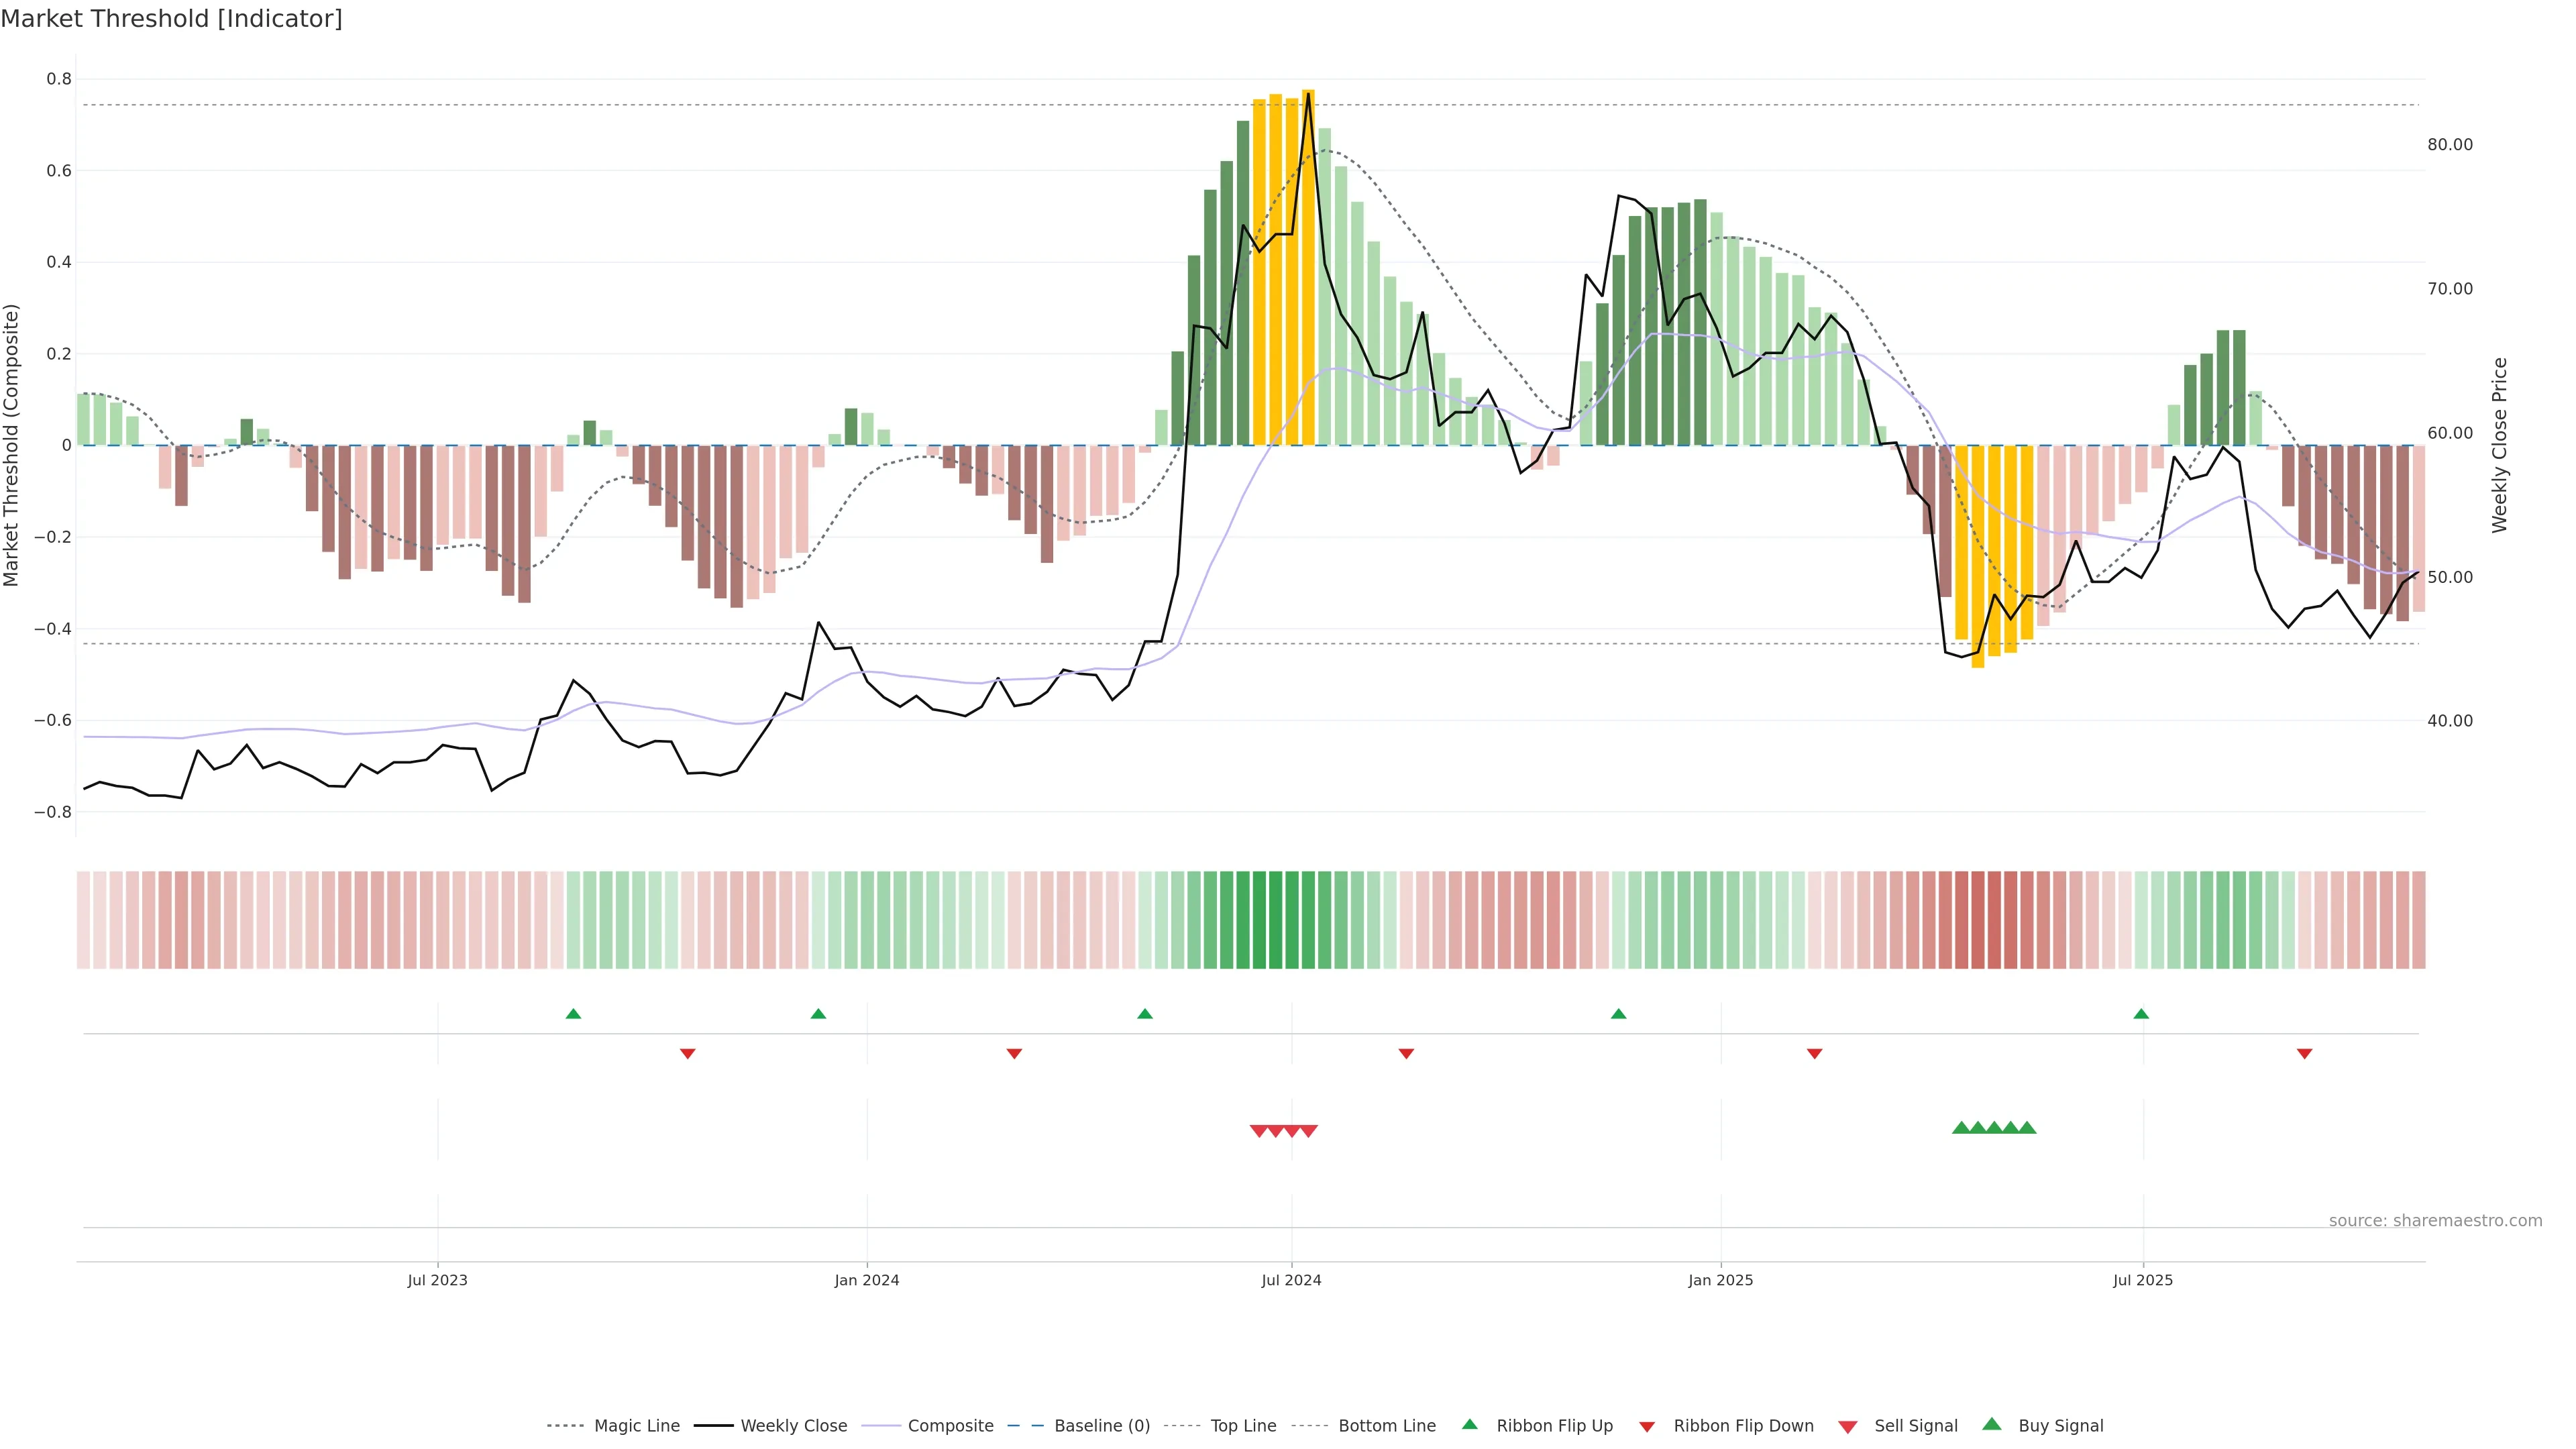Screen dimensions: 2576x1449
Task: Click the Ribbon Flip Up marker near Jan 2024
Action: (x=818, y=1014)
